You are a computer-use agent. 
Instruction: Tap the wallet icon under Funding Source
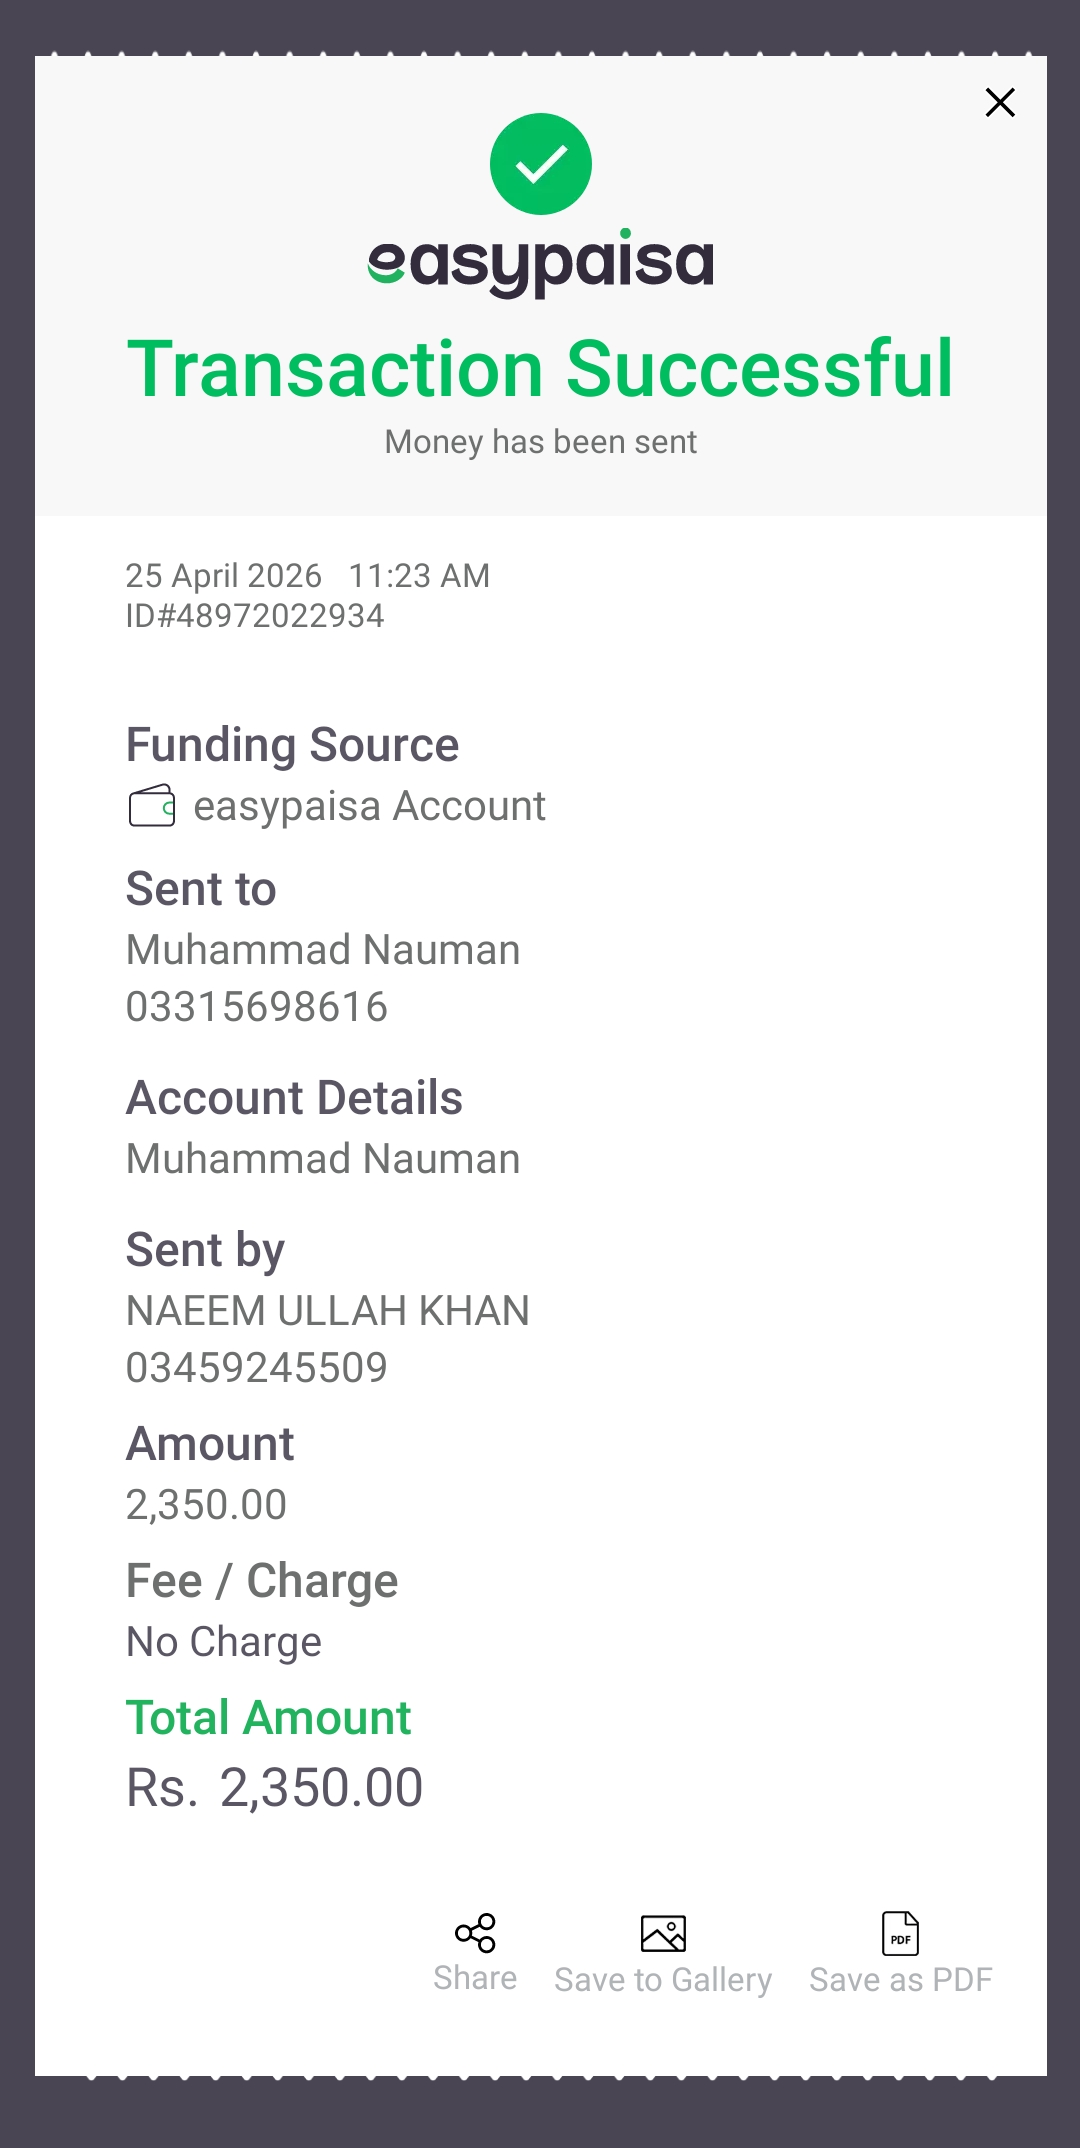[152, 806]
